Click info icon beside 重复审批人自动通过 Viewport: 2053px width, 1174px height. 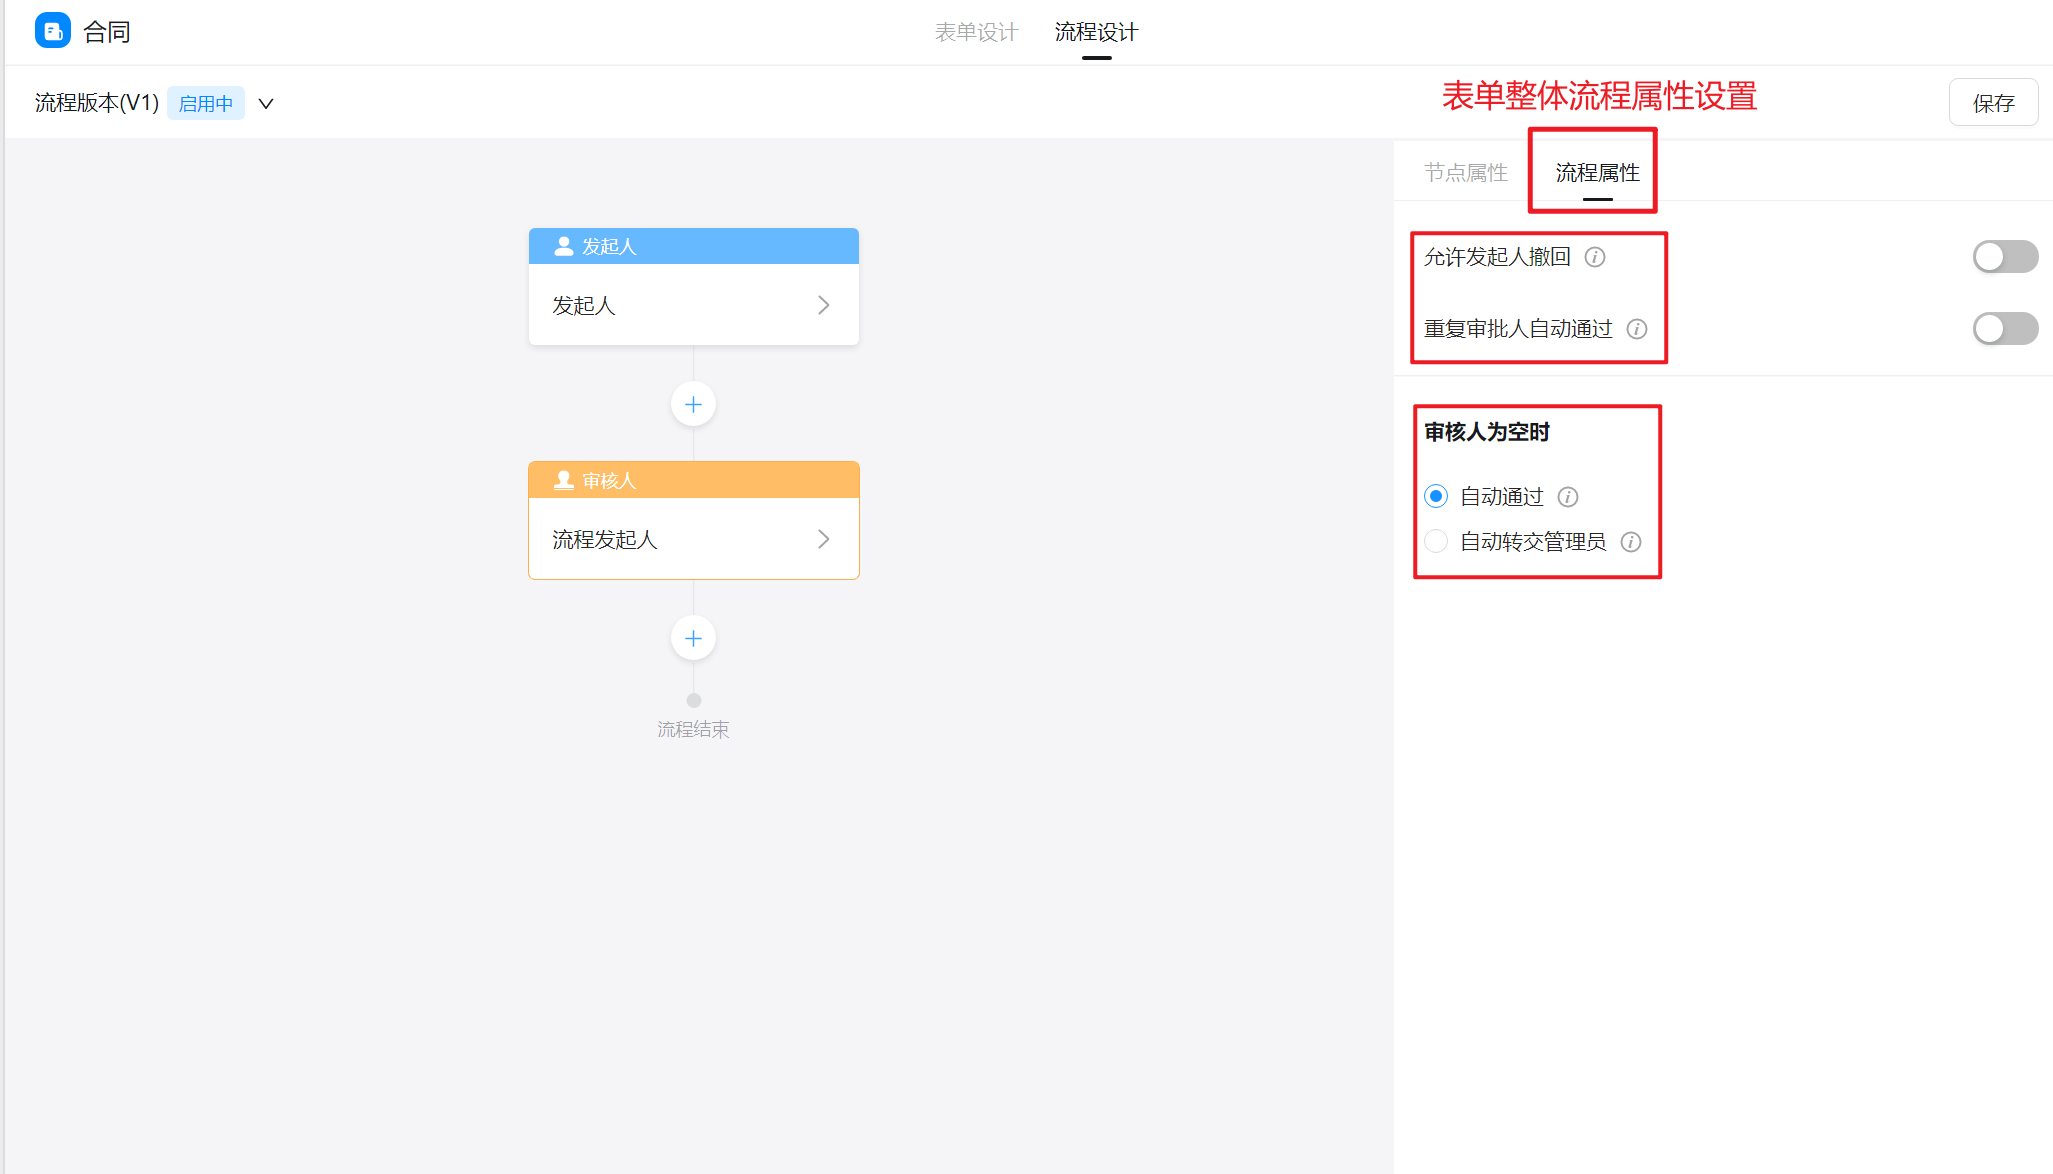click(1637, 329)
